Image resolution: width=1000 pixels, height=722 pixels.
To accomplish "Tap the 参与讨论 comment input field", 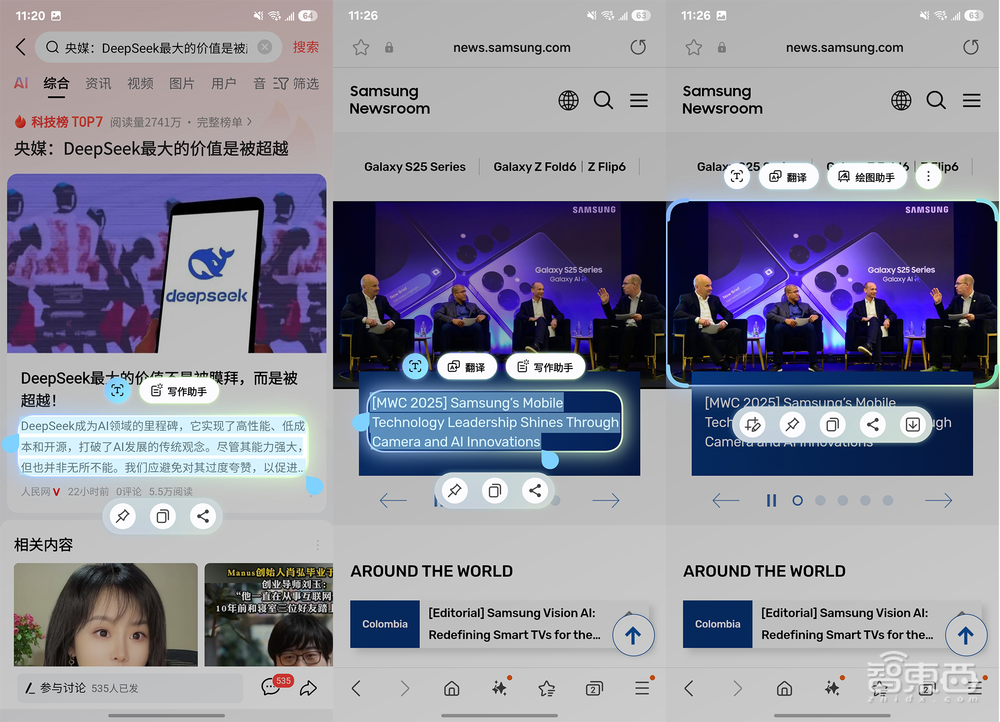I will tap(130, 688).
